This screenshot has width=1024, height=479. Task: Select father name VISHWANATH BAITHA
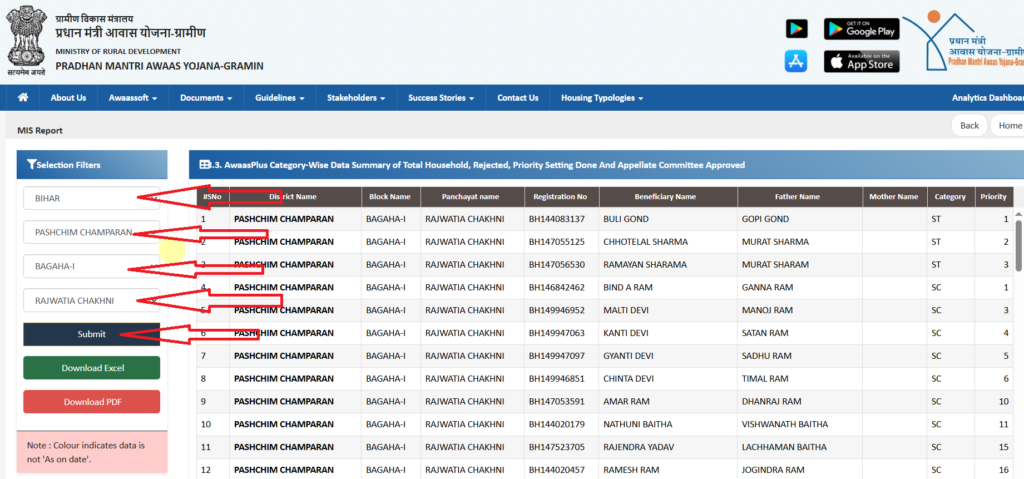787,425
